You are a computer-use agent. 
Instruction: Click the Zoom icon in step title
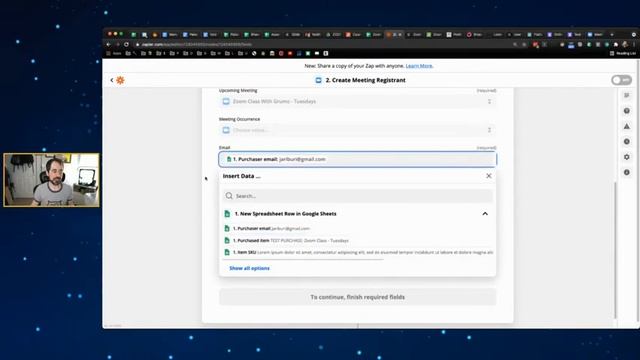point(319,80)
